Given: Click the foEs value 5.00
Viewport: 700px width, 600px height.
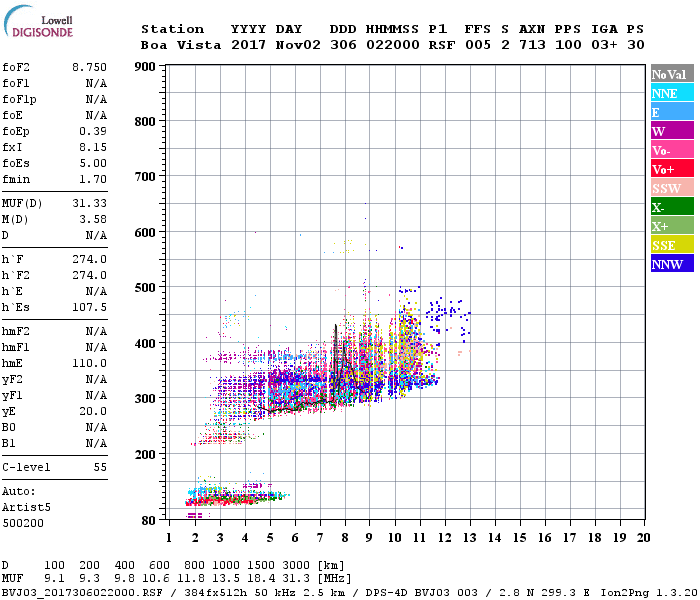Looking at the screenshot, I should [93, 163].
